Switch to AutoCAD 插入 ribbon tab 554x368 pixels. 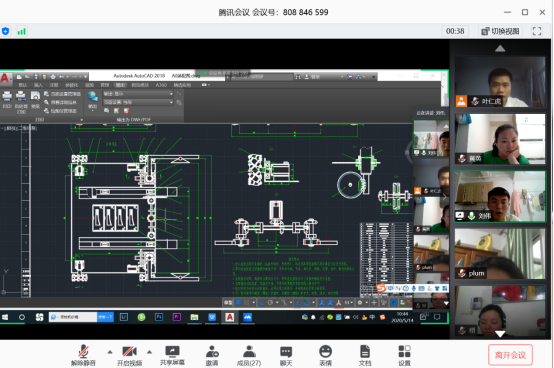point(38,85)
